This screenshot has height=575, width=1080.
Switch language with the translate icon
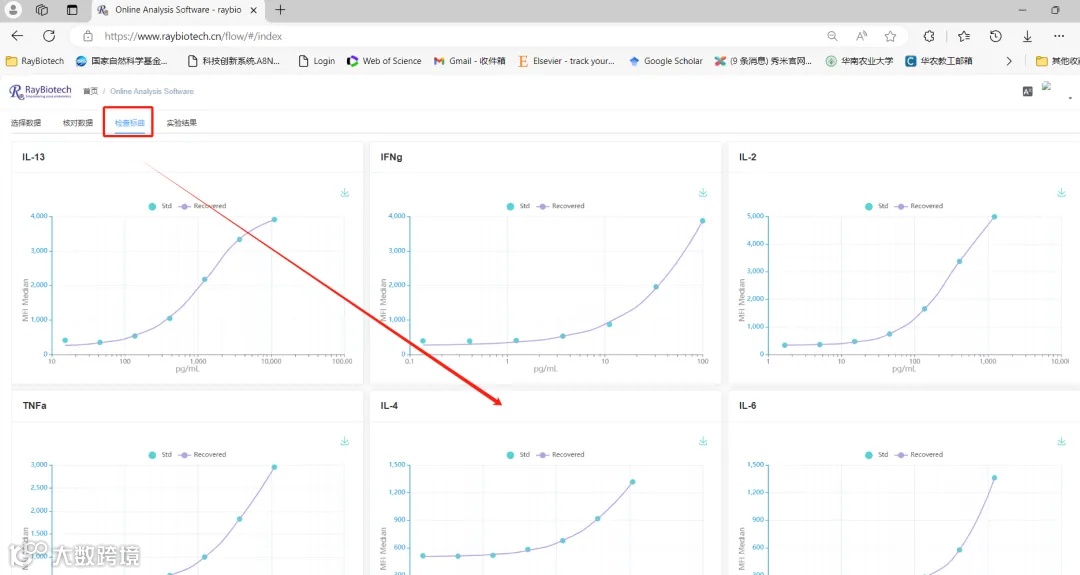click(1028, 91)
